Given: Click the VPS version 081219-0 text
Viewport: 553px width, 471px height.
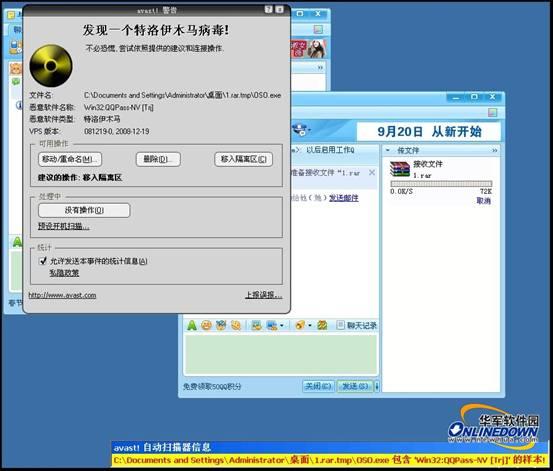Looking at the screenshot, I should click(x=116, y=131).
